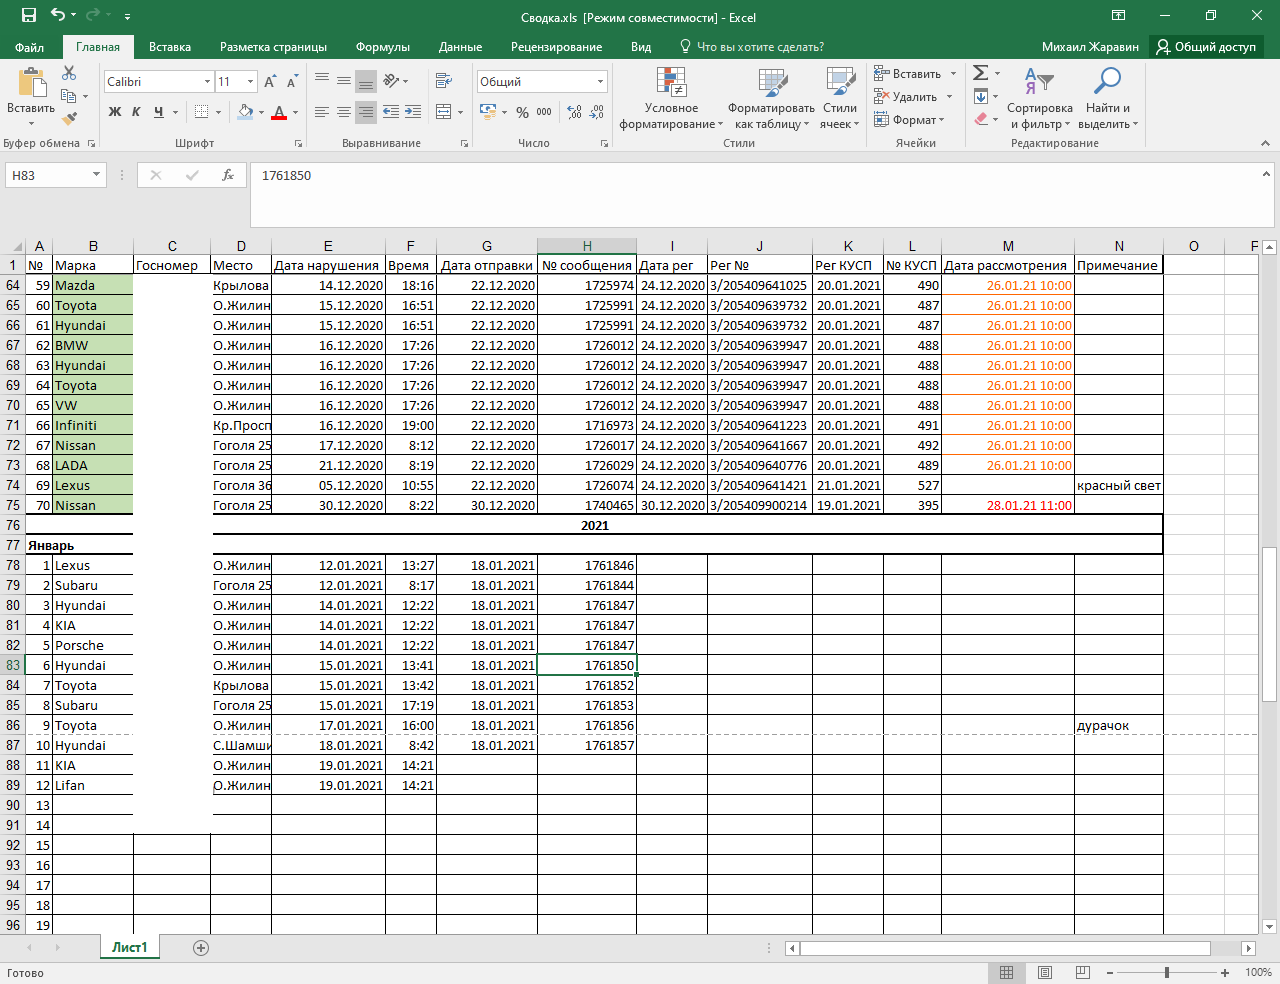1280x984 pixels.
Task: Open the number format Общий dropdown
Action: pyautogui.click(x=600, y=82)
